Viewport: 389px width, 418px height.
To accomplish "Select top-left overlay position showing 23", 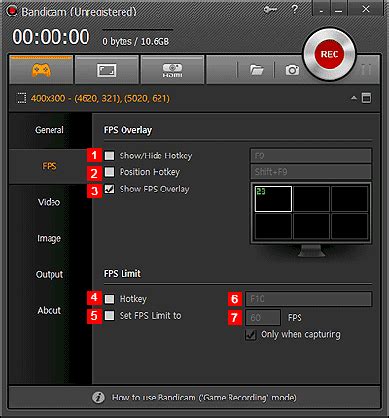I will tap(273, 199).
